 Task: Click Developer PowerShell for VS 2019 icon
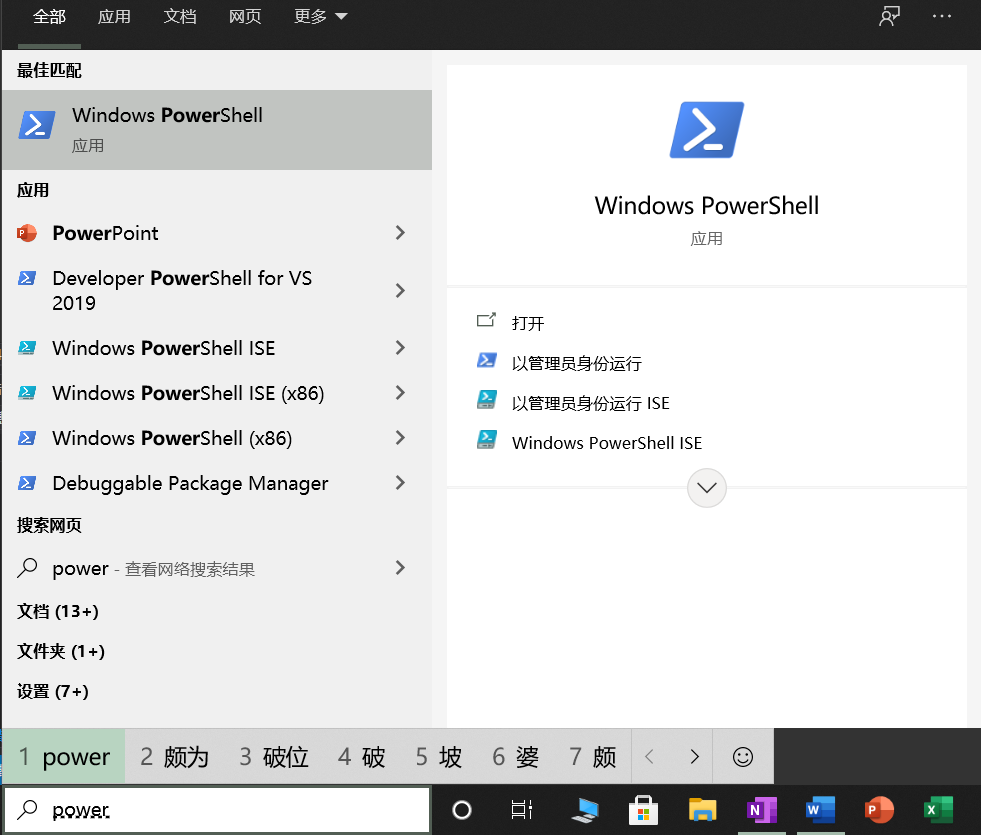pyautogui.click(x=27, y=278)
